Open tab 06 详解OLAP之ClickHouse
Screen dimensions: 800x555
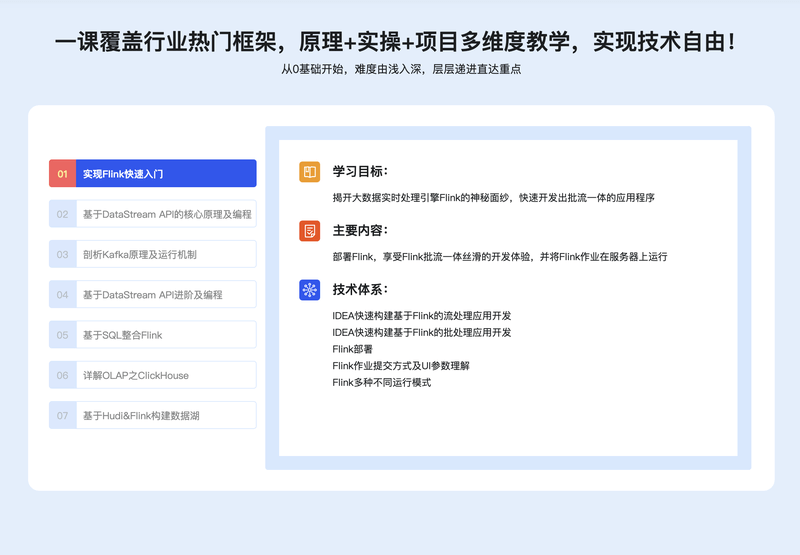[x=153, y=375]
